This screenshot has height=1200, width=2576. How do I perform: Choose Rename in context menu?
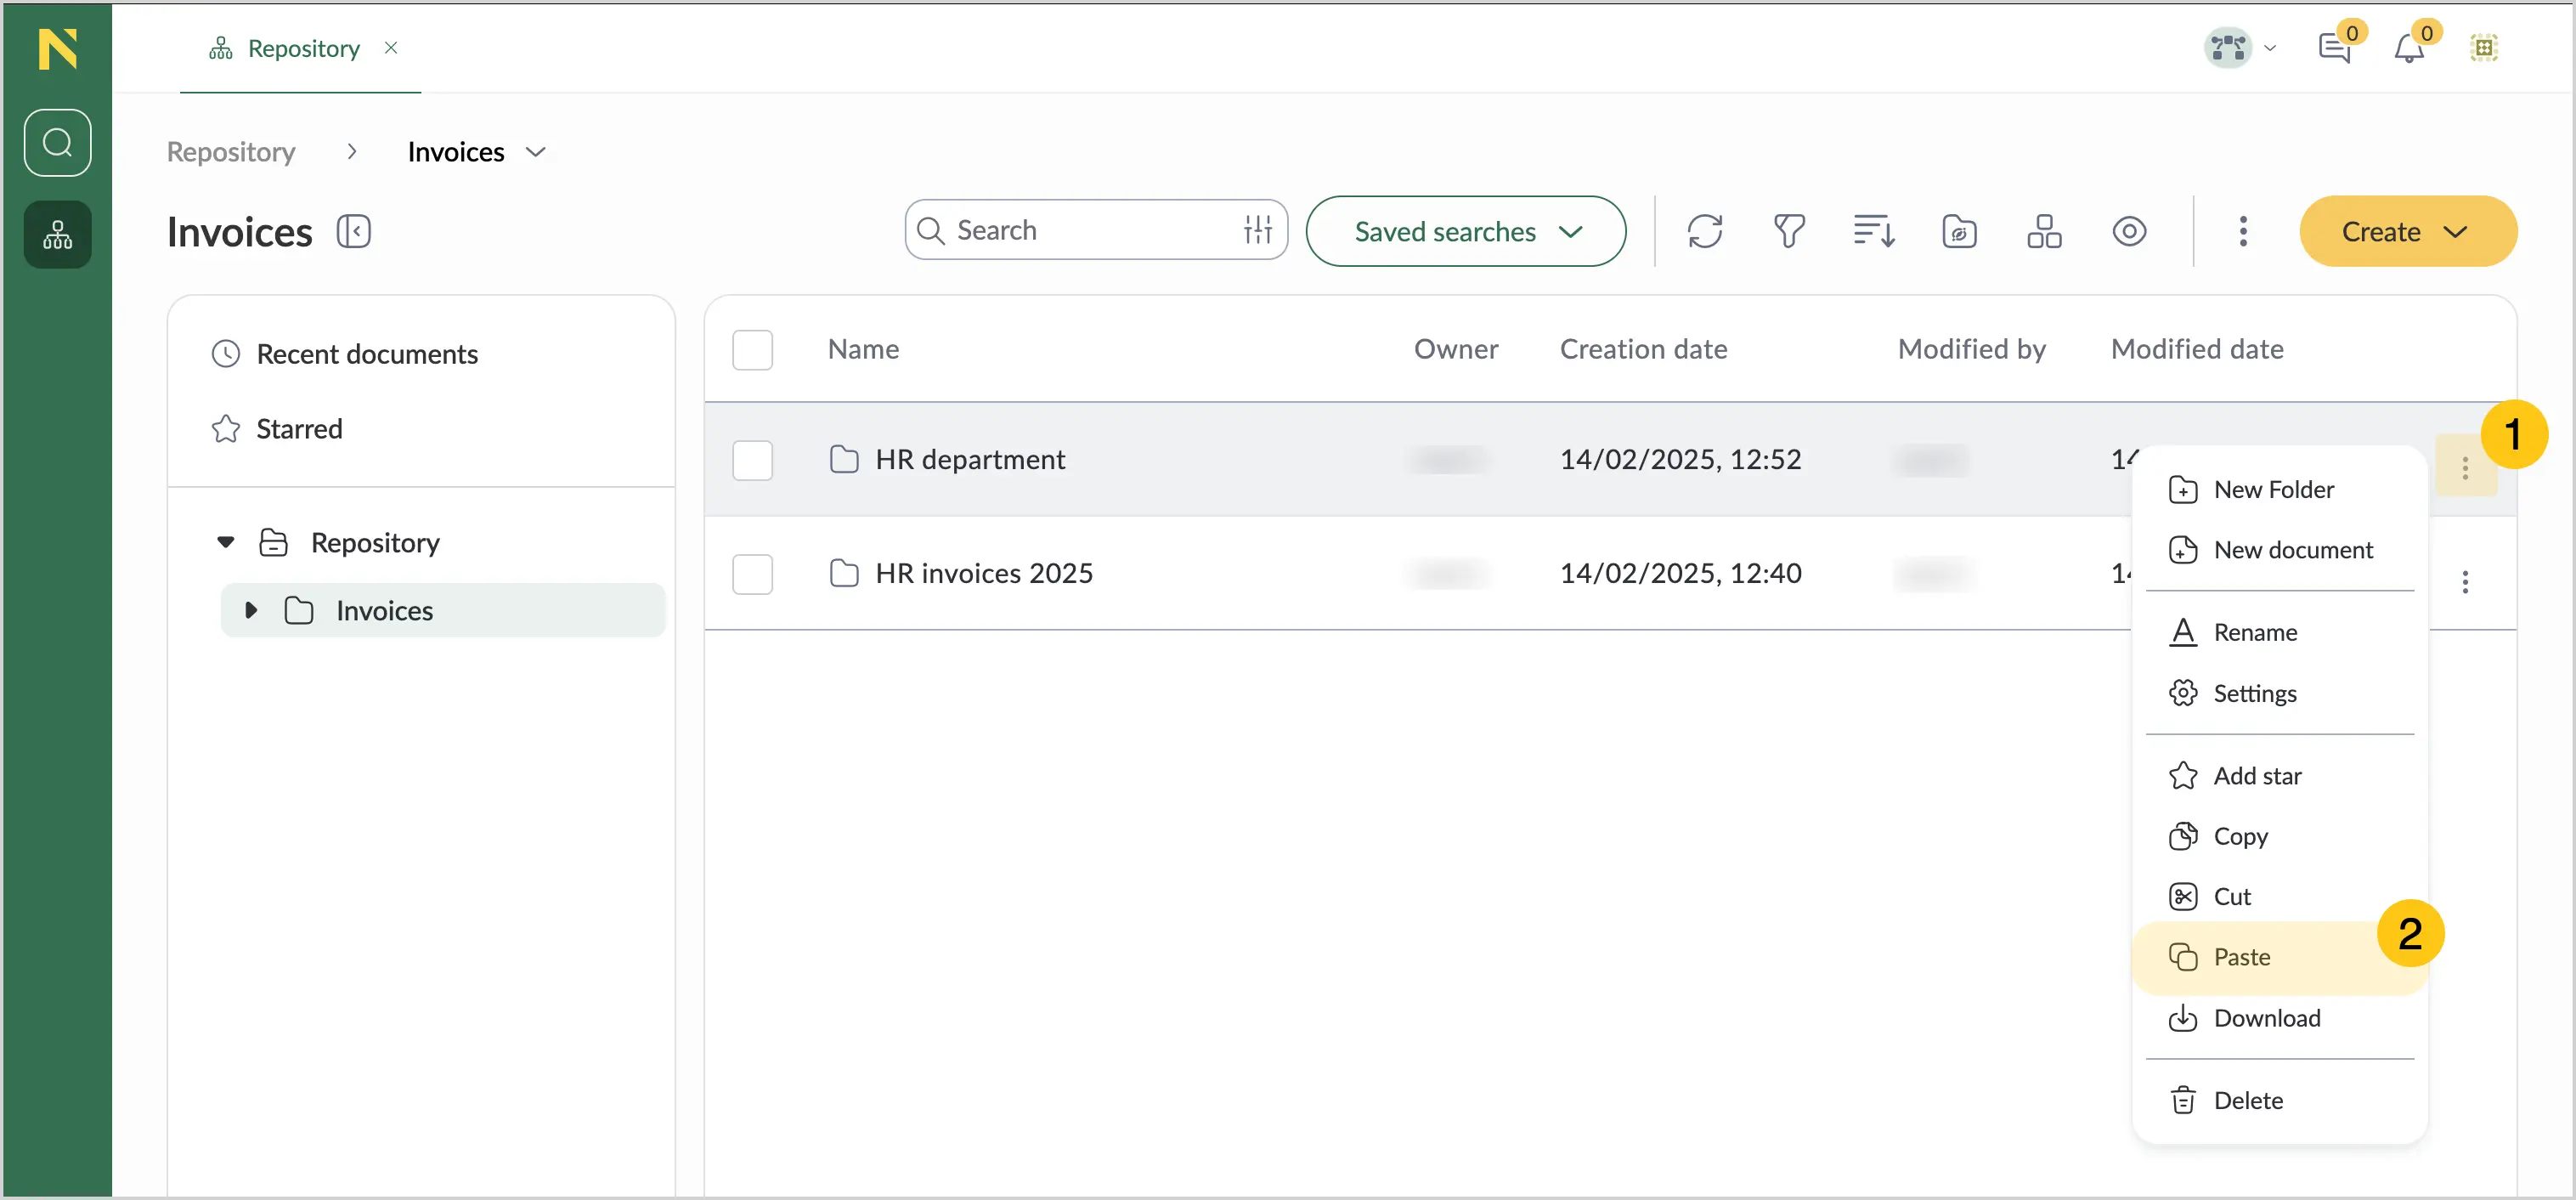tap(2279, 632)
